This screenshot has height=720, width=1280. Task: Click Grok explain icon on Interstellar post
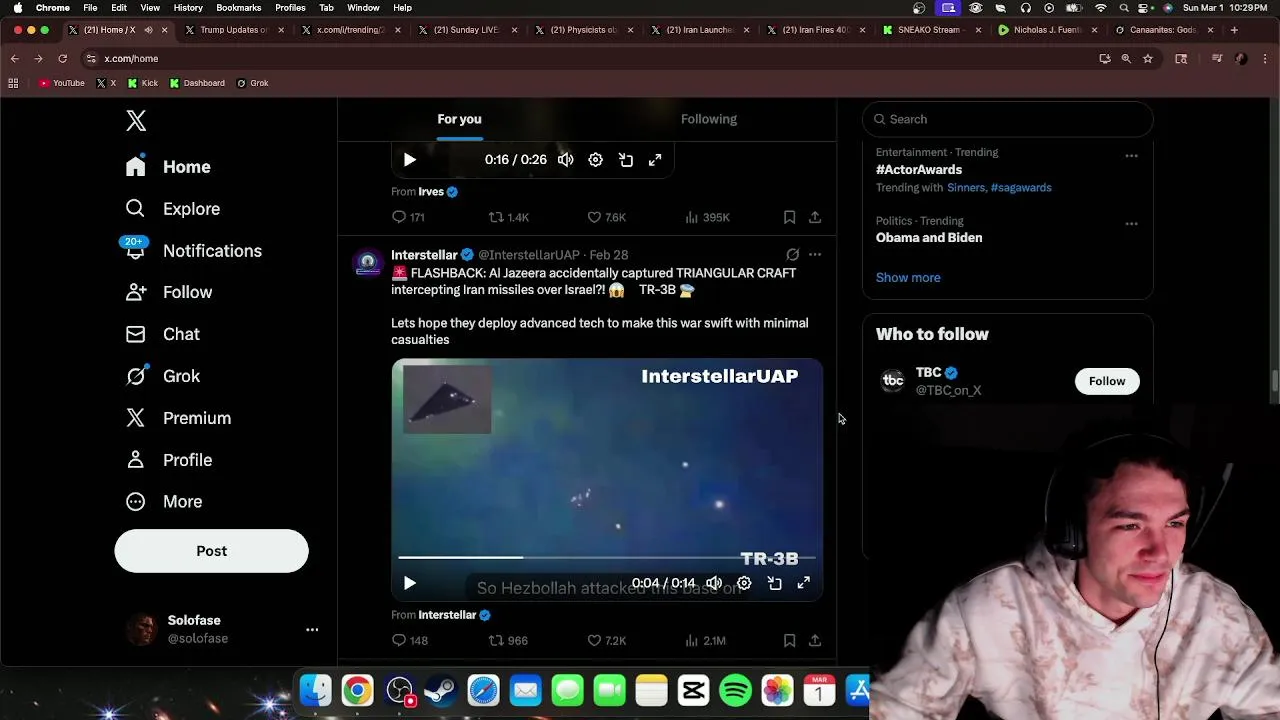[792, 255]
